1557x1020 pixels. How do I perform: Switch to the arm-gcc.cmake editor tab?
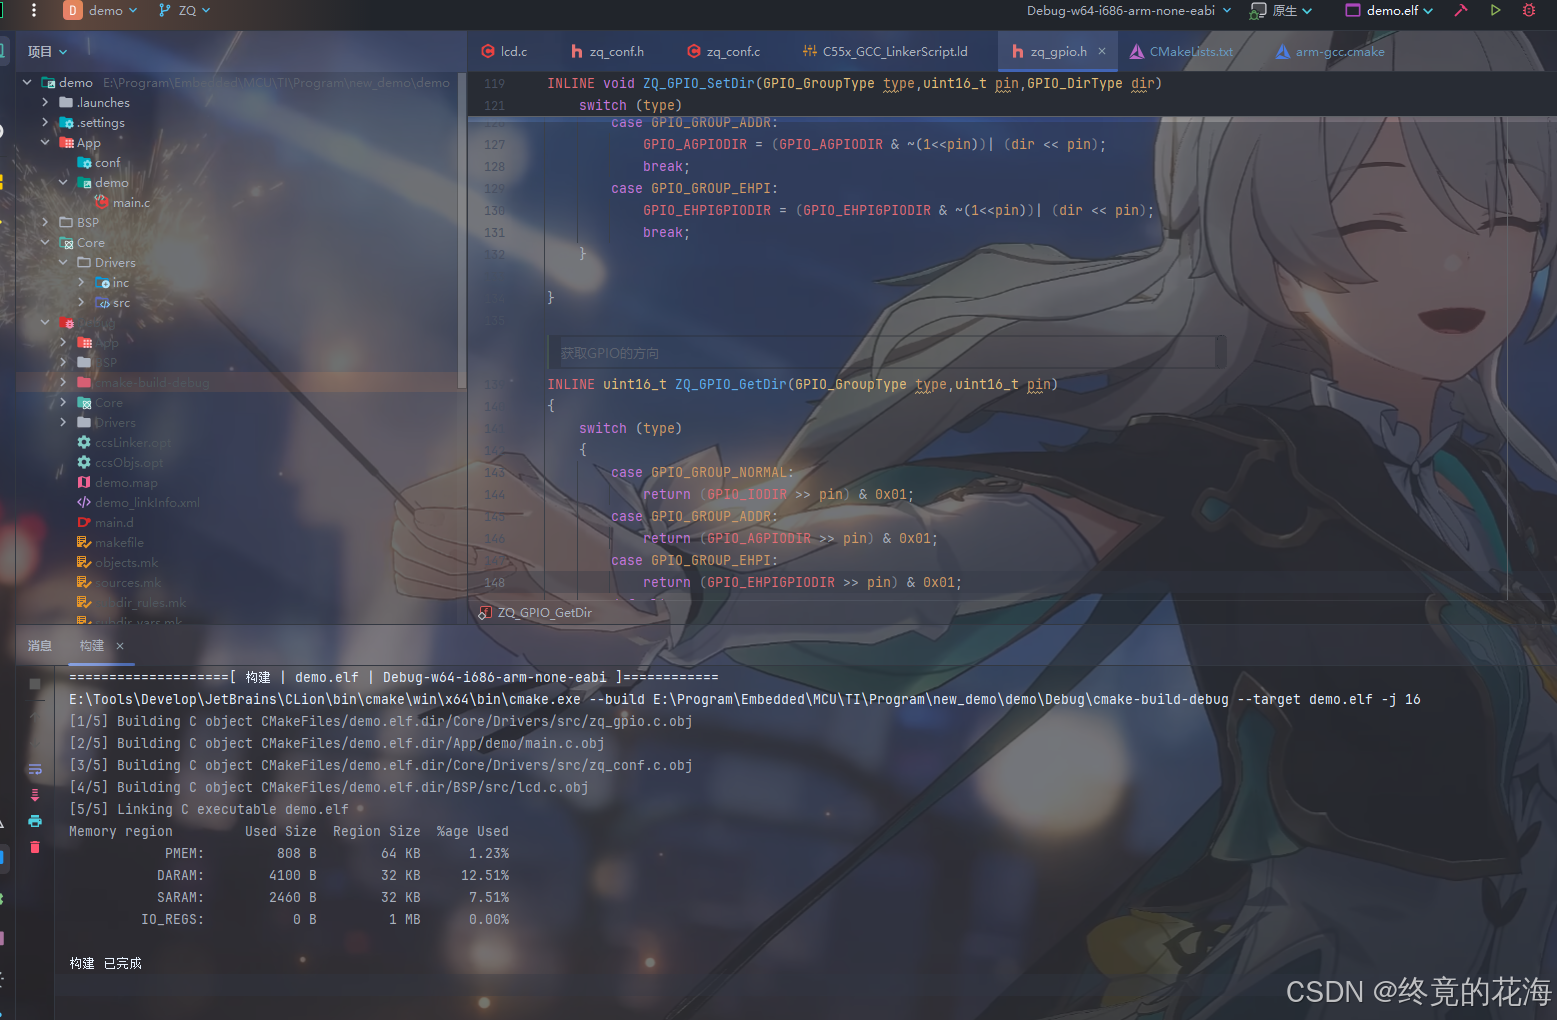pos(1331,51)
